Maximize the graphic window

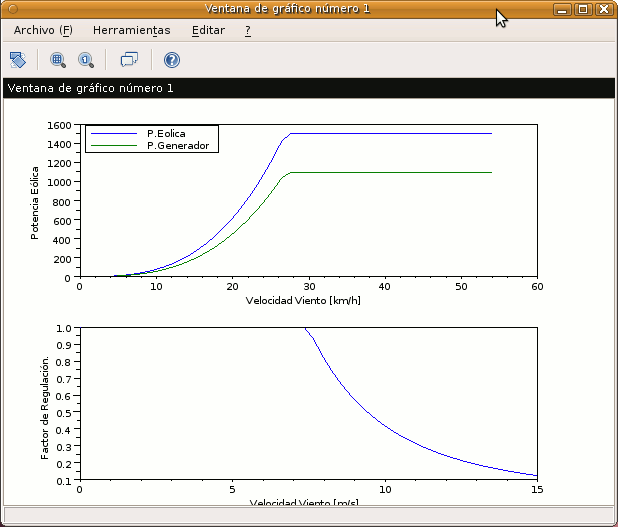click(x=583, y=9)
